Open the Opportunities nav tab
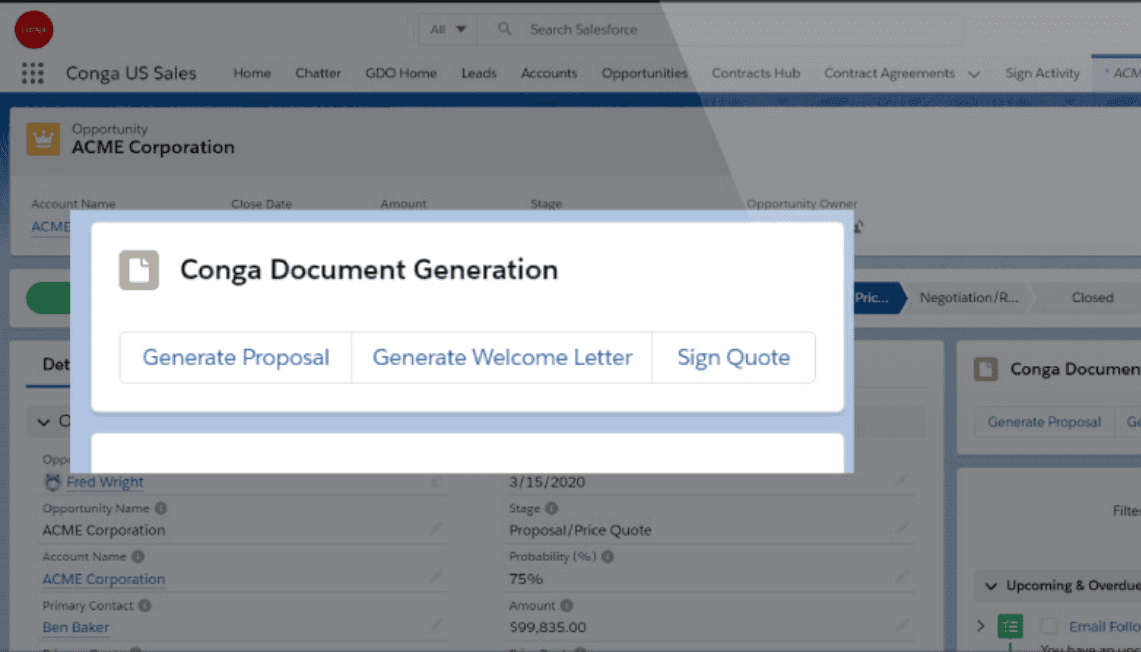This screenshot has height=652, width=1141. (645, 73)
